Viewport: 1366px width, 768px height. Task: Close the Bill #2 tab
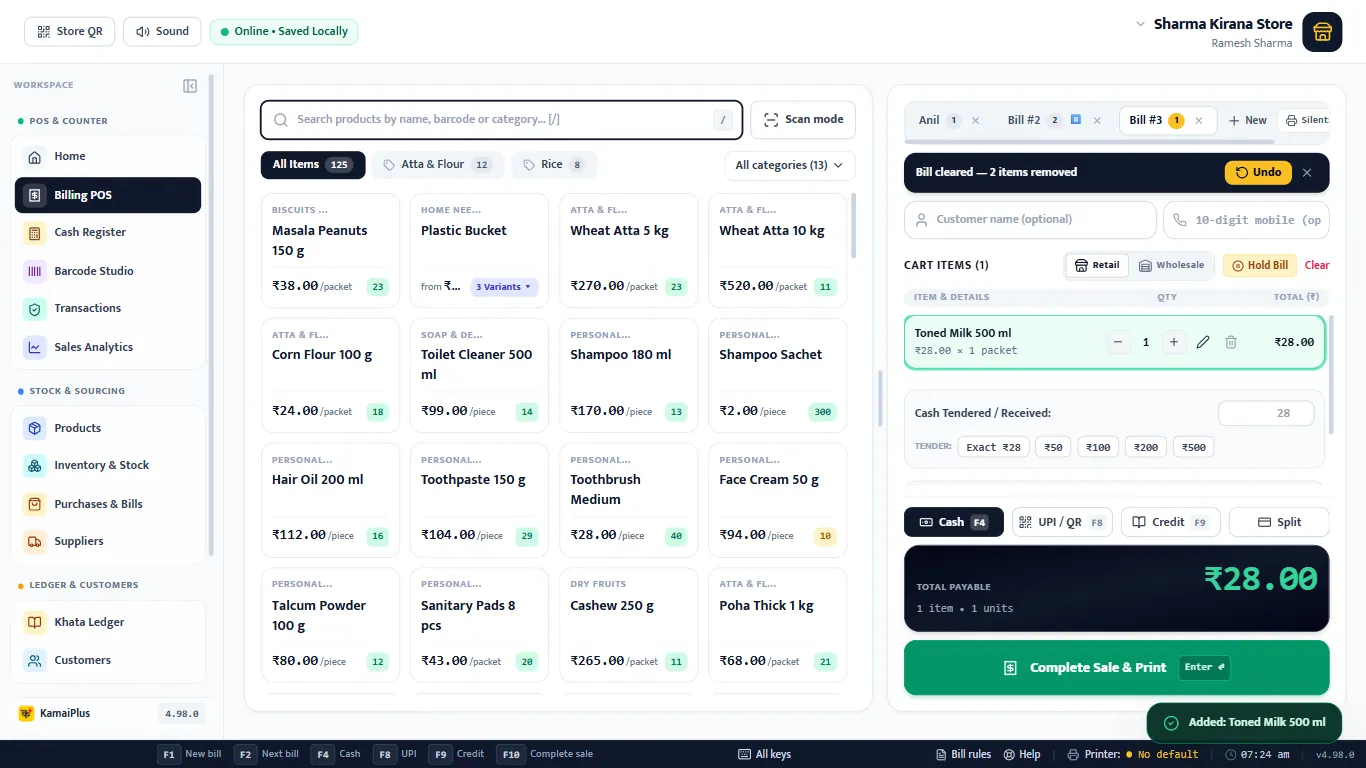coord(1097,120)
